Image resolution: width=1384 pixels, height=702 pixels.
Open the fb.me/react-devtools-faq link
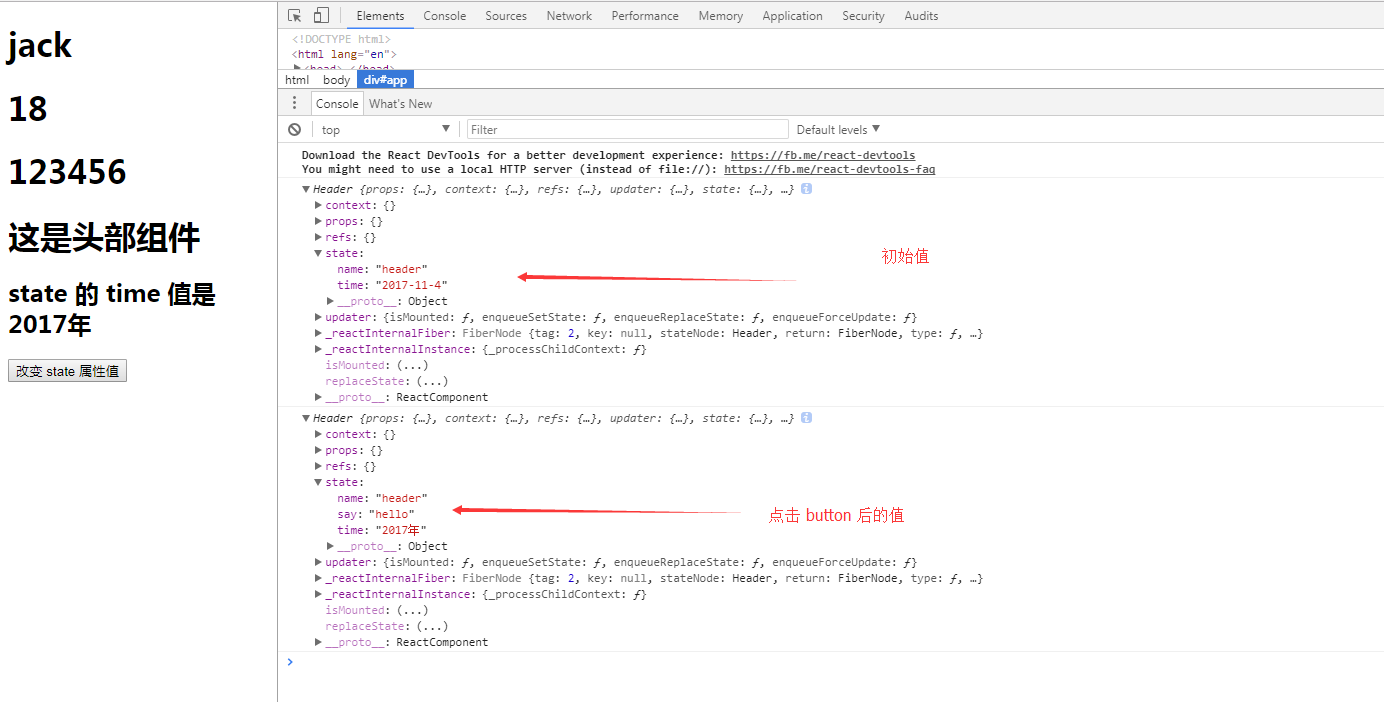(x=830, y=169)
